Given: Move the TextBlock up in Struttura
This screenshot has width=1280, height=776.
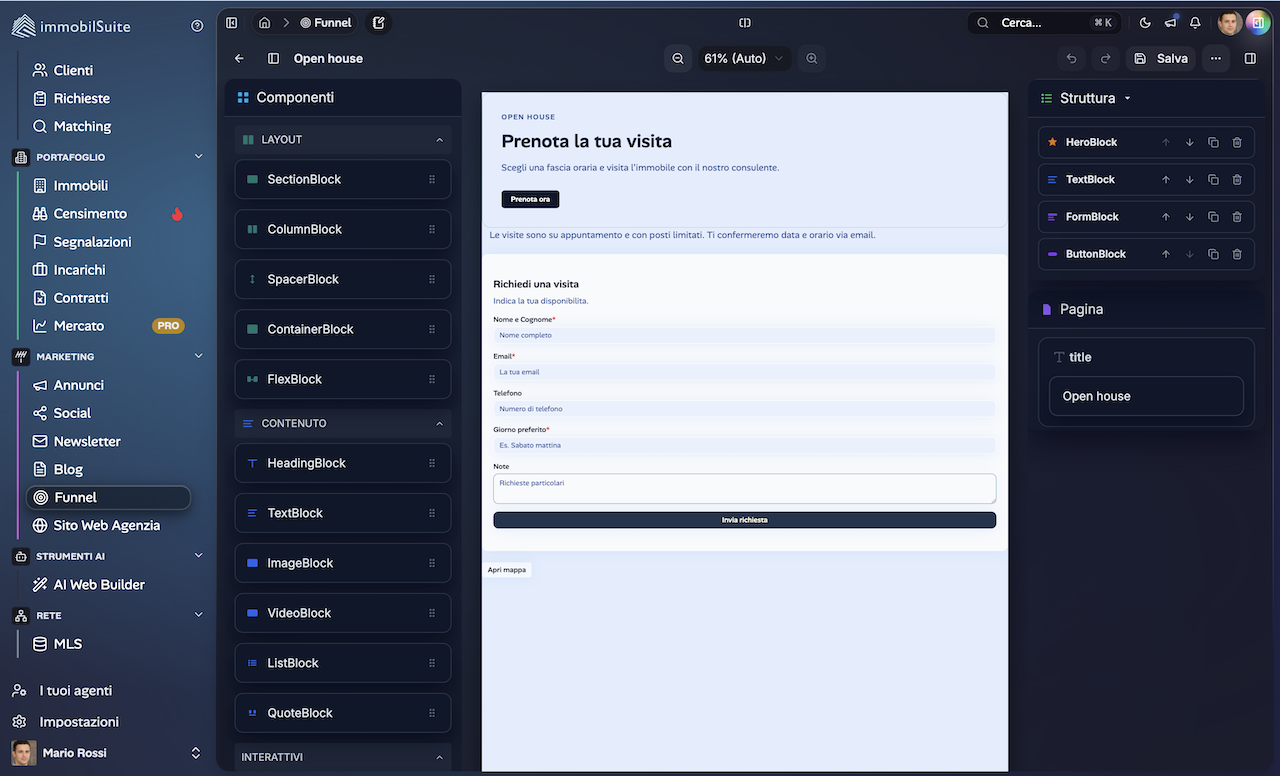Looking at the screenshot, I should (x=1165, y=179).
